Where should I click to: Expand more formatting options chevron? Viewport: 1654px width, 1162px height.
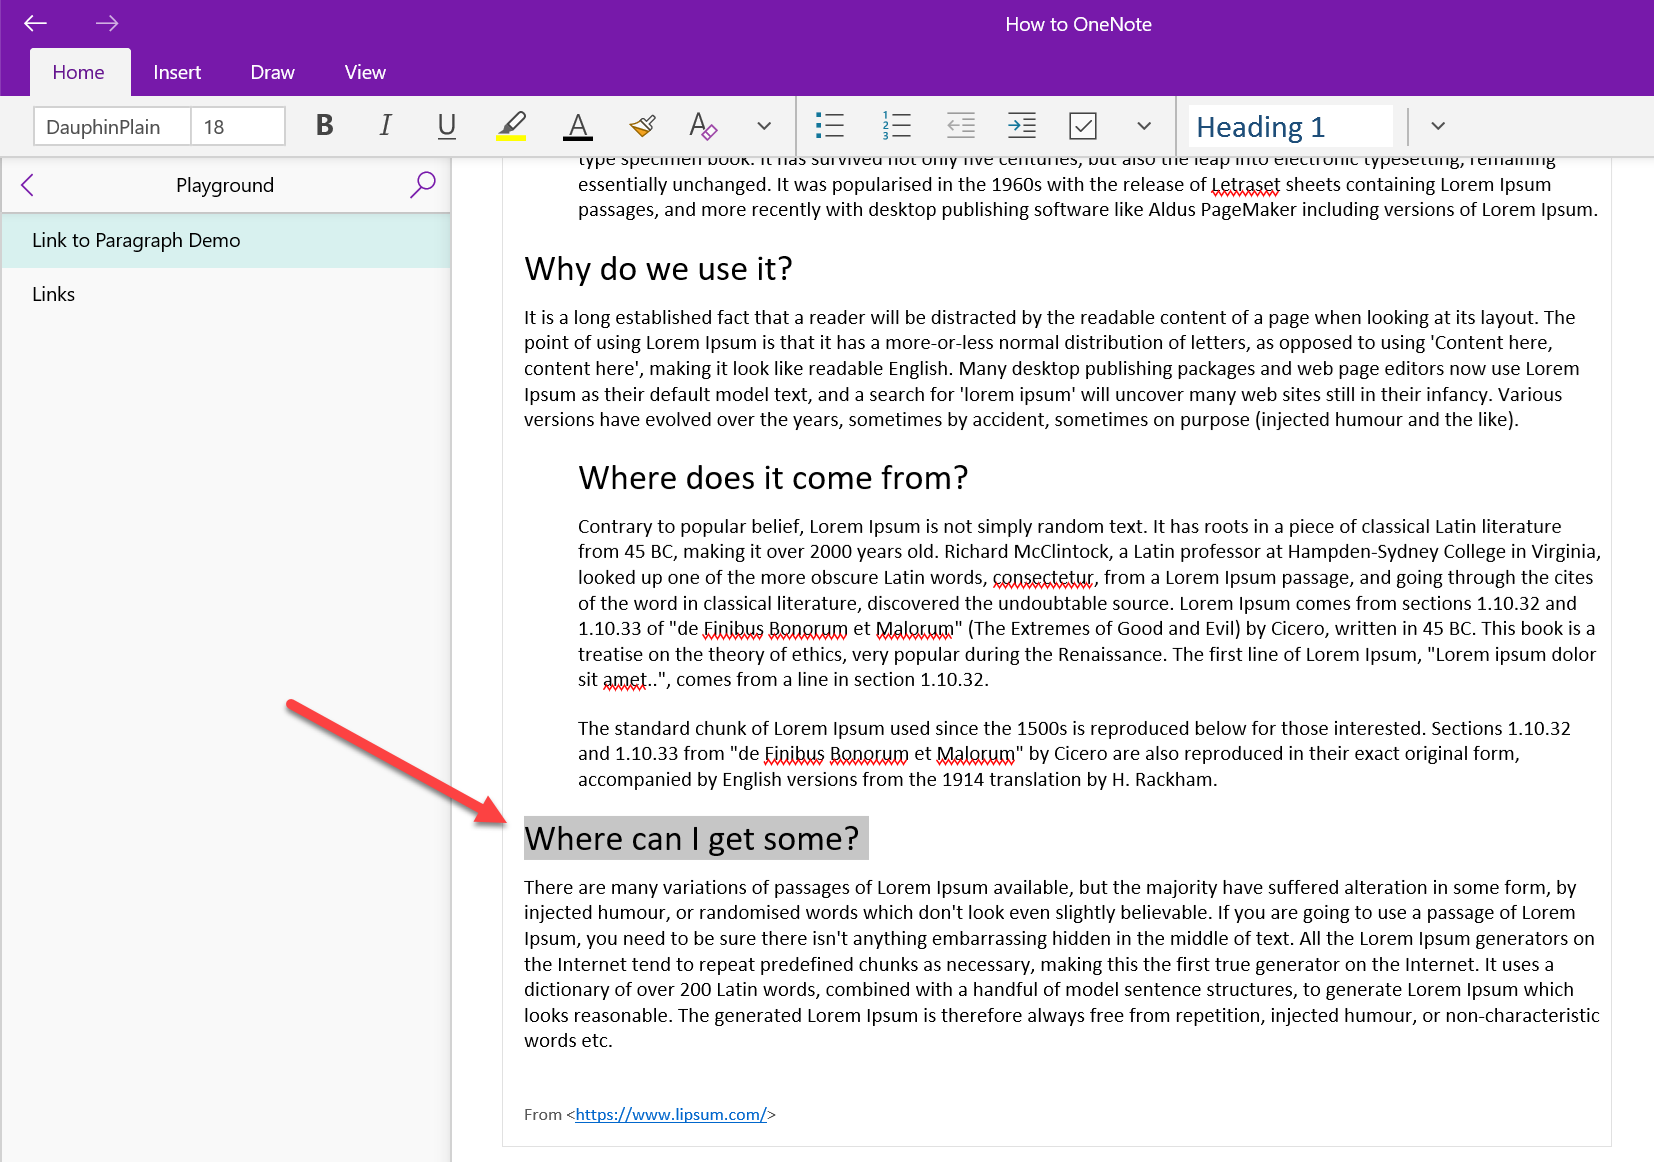tap(763, 126)
